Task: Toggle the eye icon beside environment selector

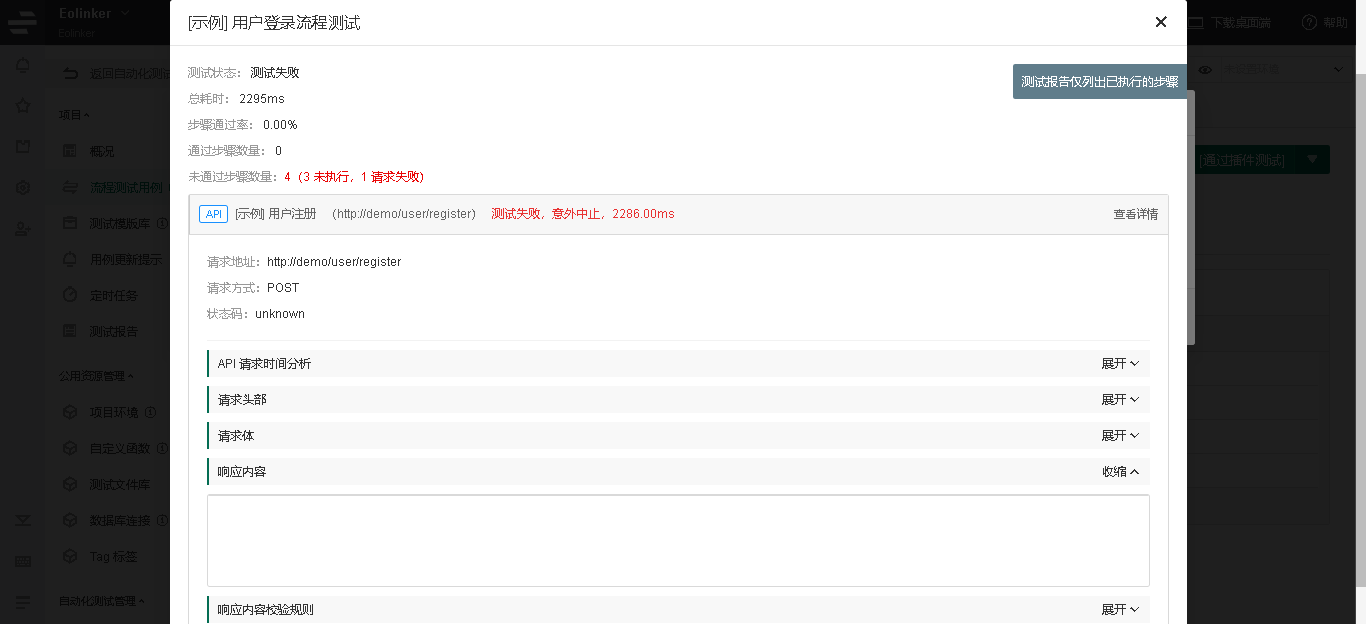Action: coord(1205,69)
